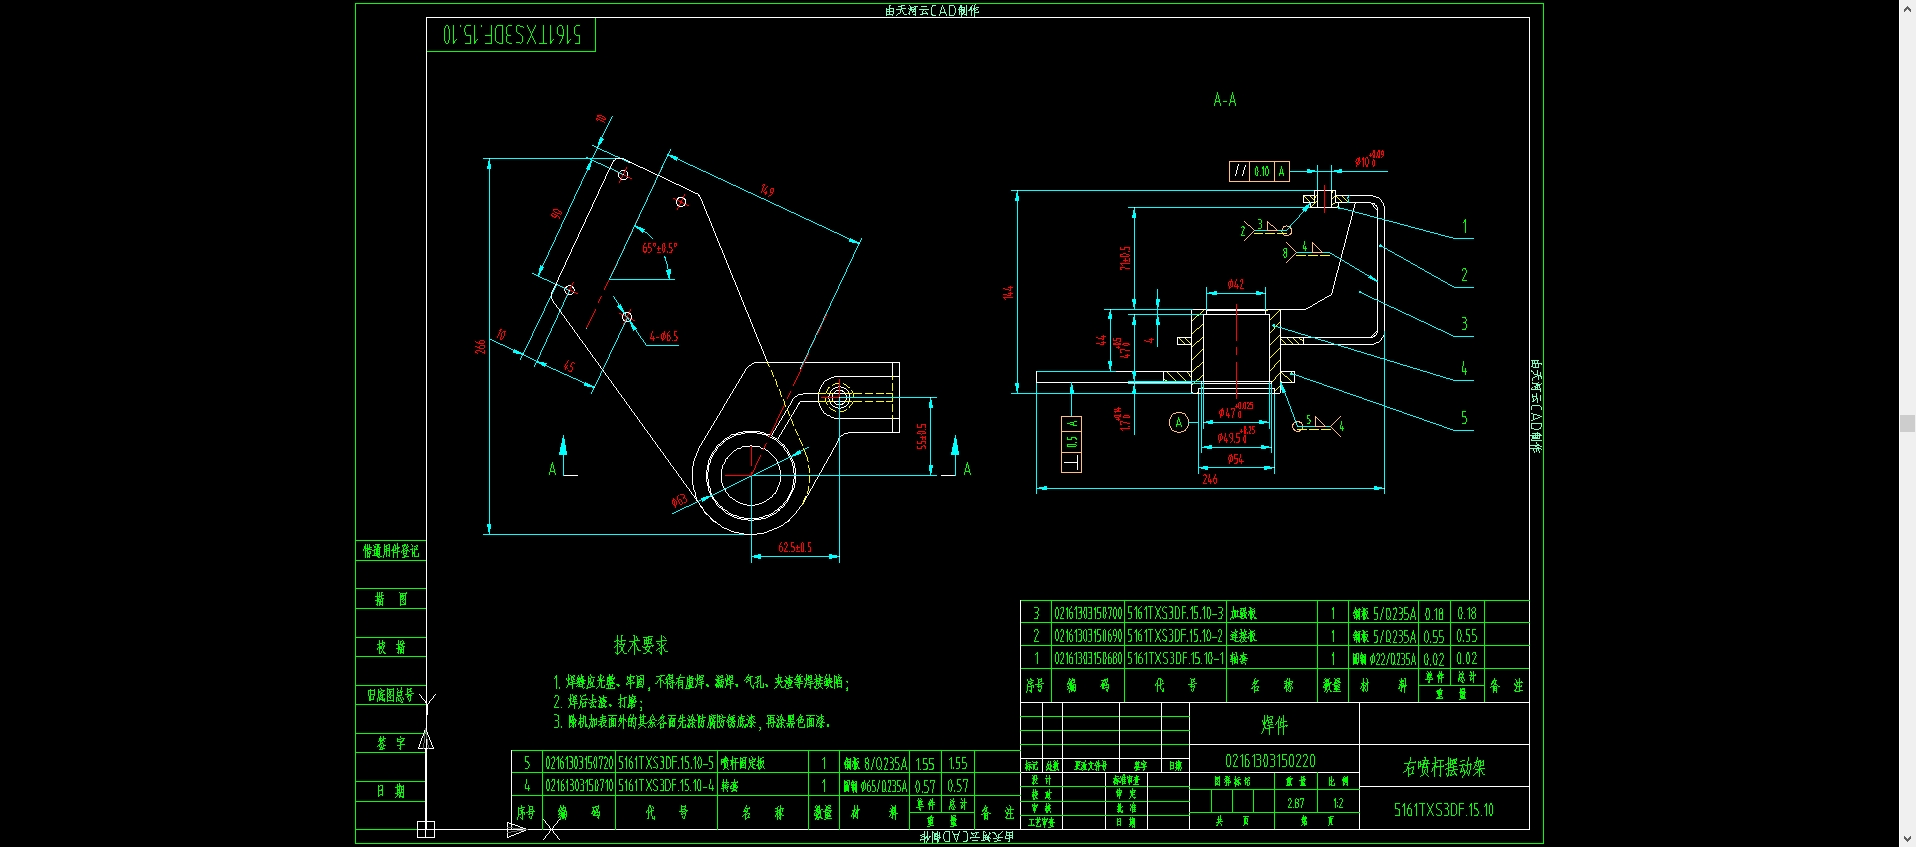This screenshot has height=847, width=1916.
Task: Click the 149 length dimension
Action: click(767, 190)
